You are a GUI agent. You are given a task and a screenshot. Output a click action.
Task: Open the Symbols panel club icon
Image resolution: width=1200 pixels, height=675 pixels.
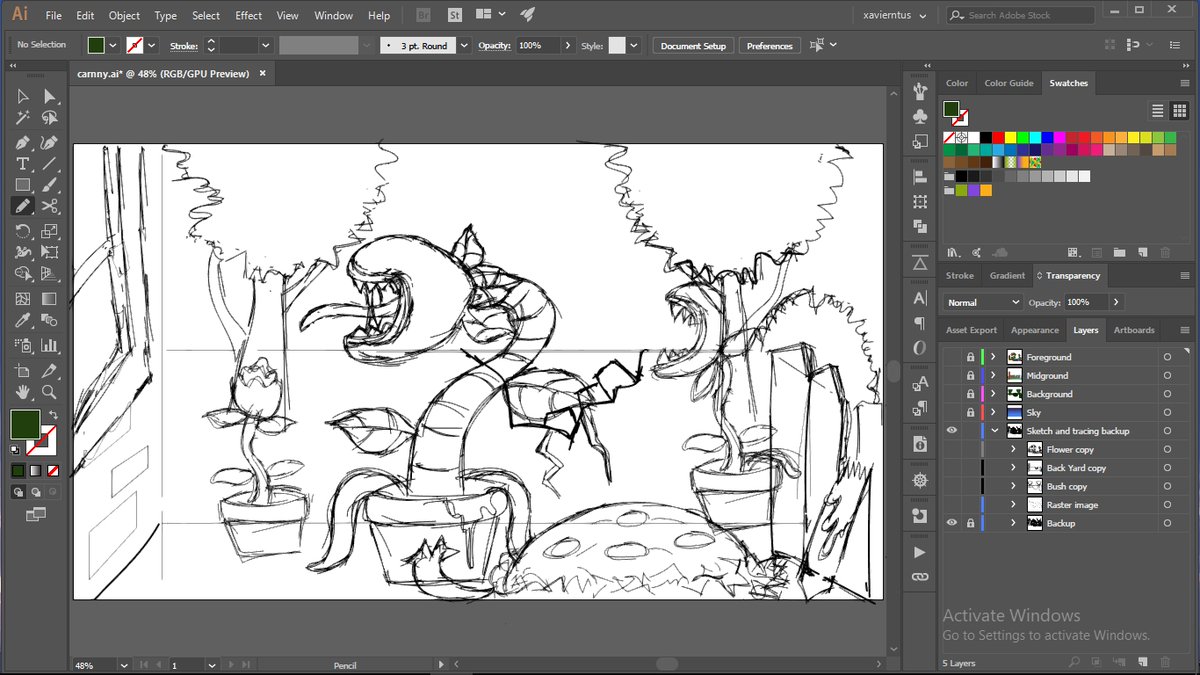[x=920, y=117]
